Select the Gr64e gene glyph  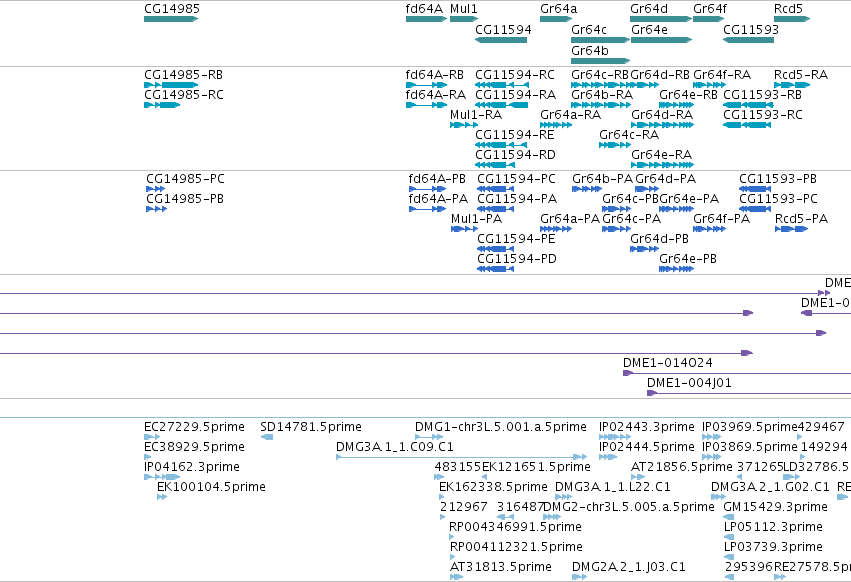tap(662, 40)
